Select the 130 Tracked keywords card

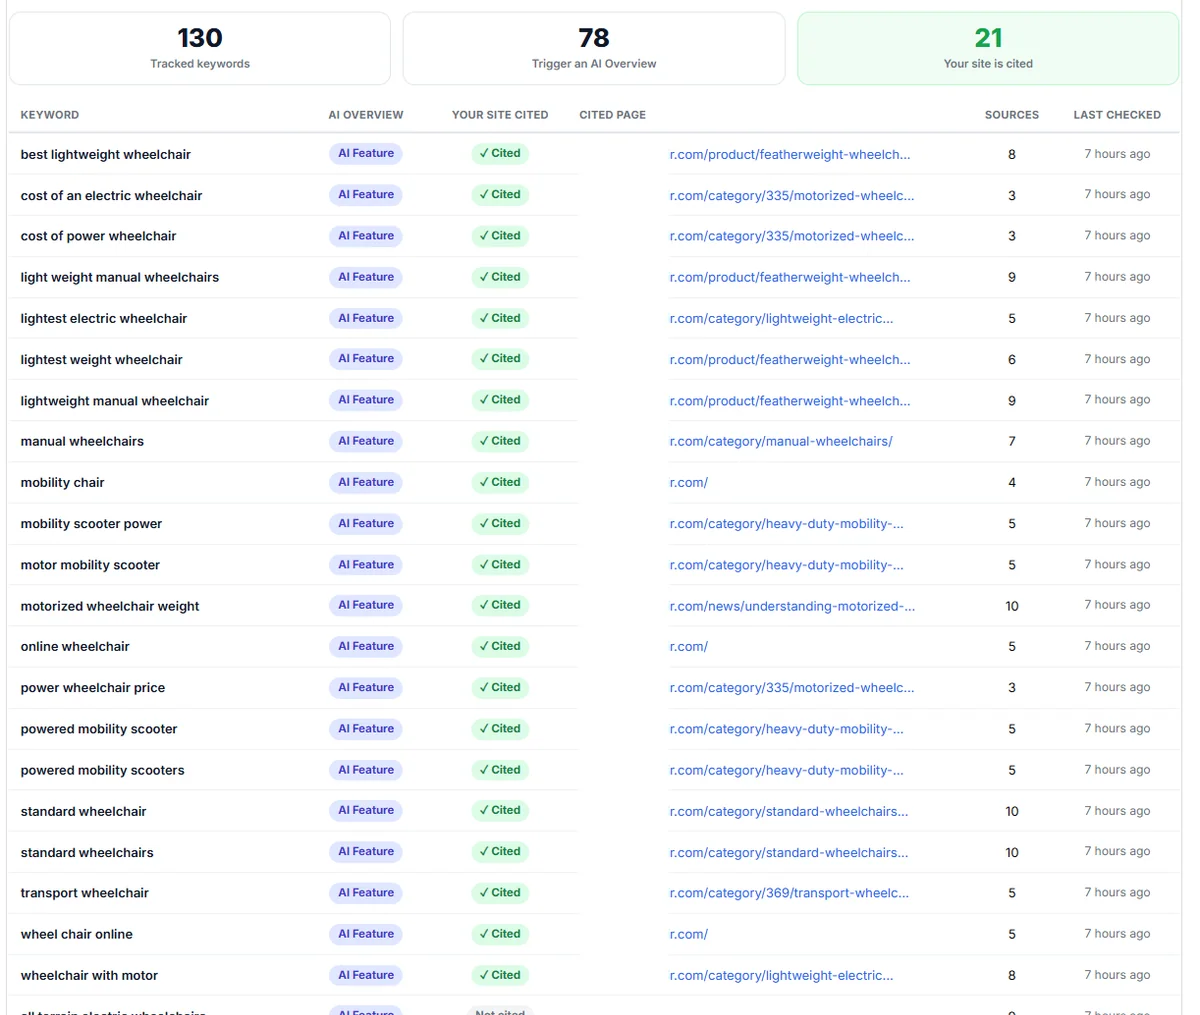tap(200, 48)
